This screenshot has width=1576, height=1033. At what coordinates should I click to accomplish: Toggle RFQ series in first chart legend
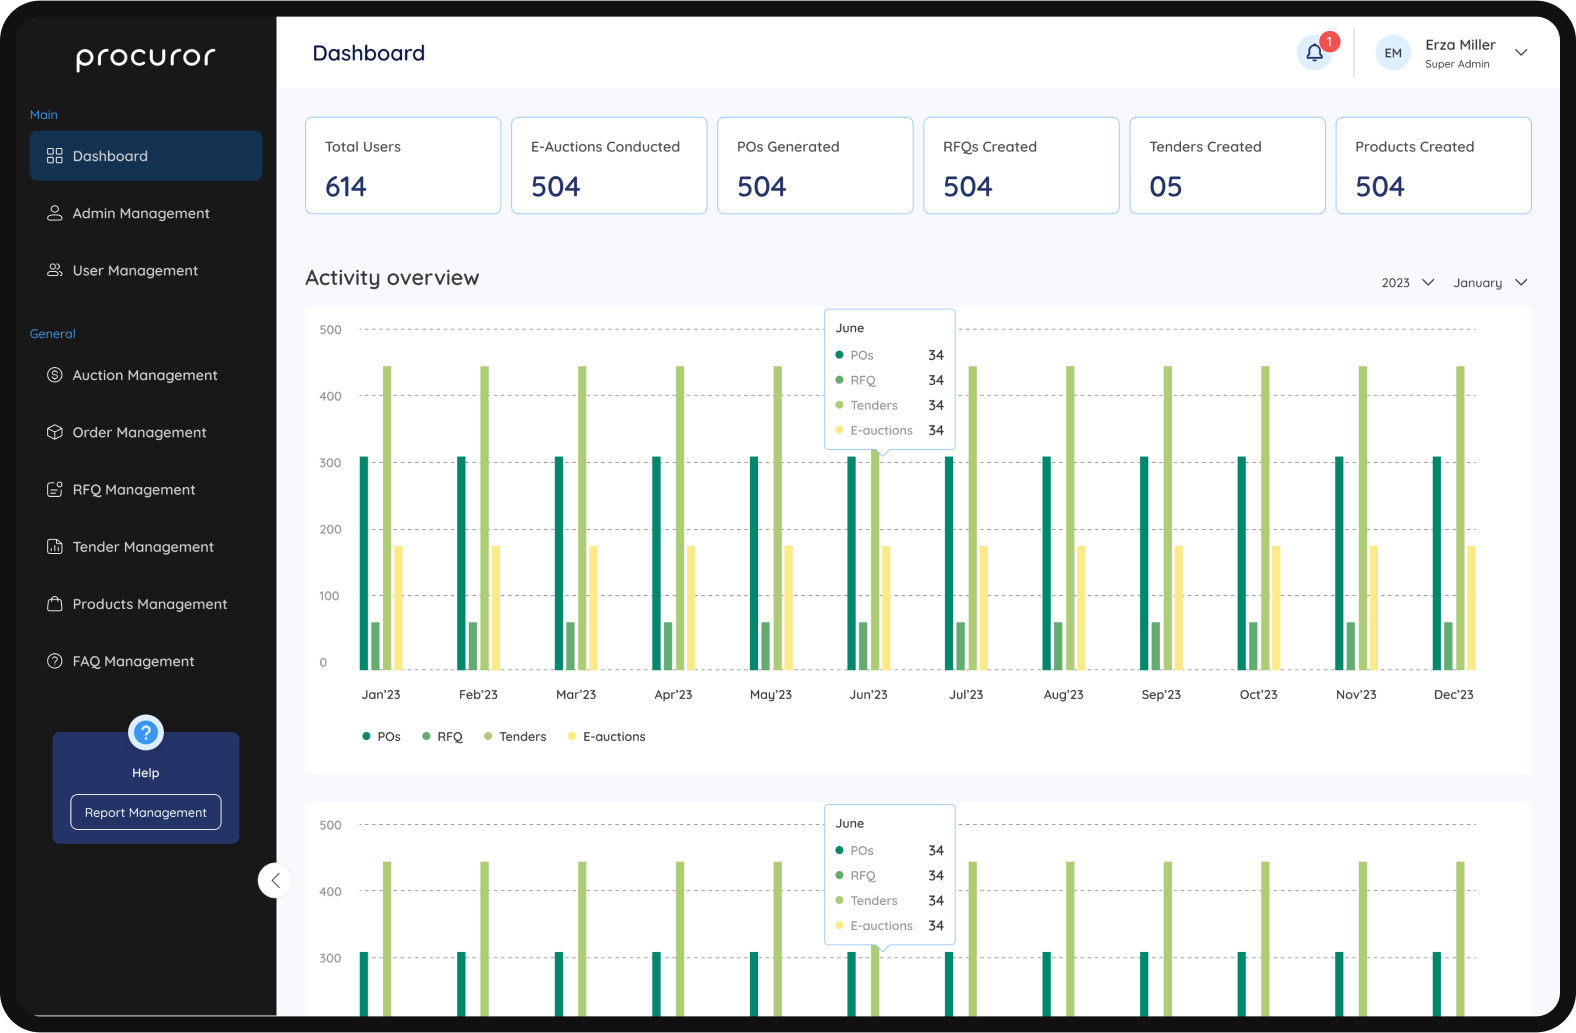click(x=442, y=737)
